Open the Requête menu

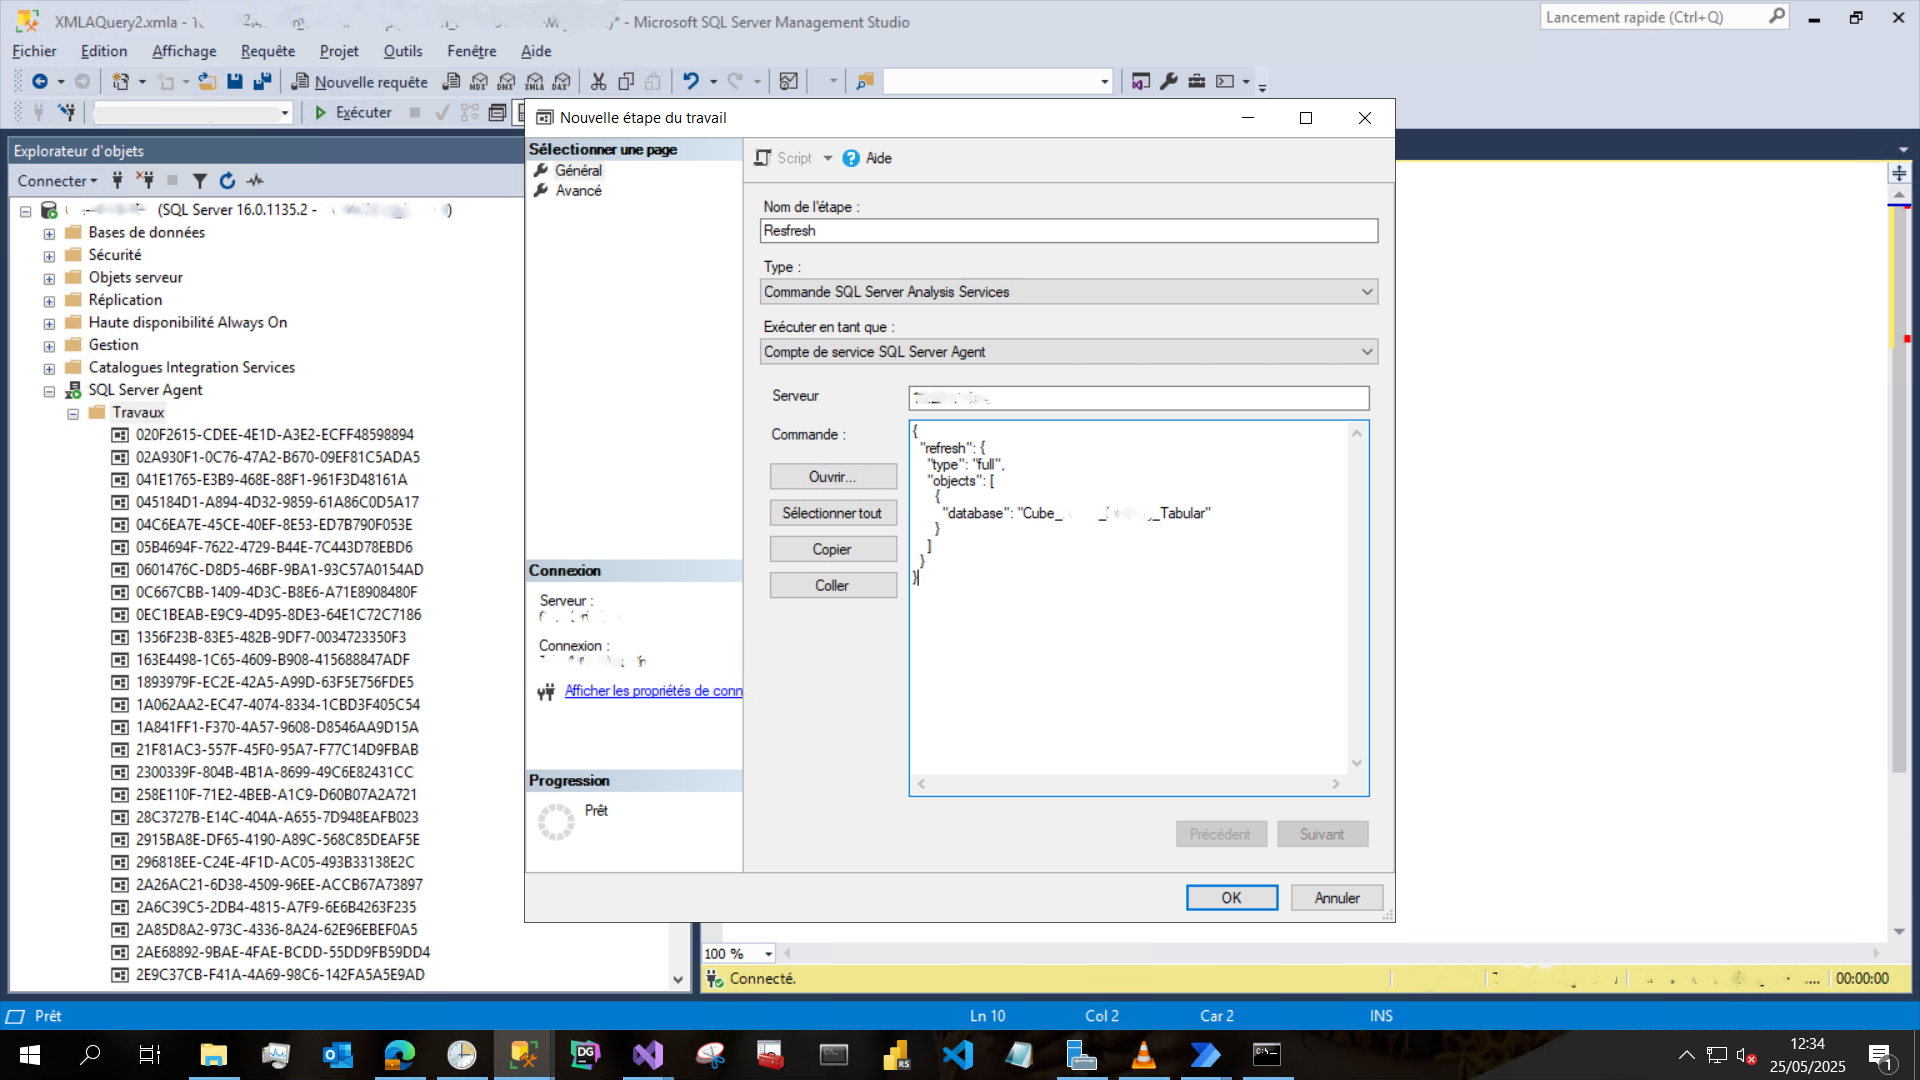coord(268,51)
